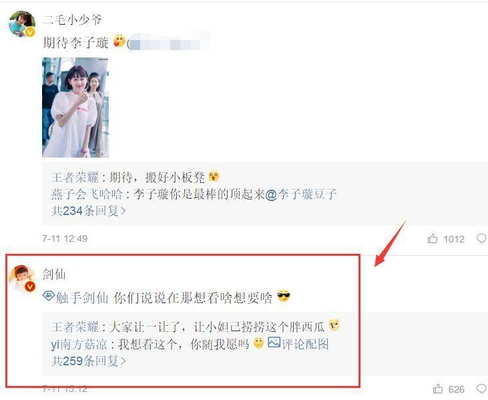
Task: Click the 7-11 12:49 timestamp
Action: tap(65, 238)
